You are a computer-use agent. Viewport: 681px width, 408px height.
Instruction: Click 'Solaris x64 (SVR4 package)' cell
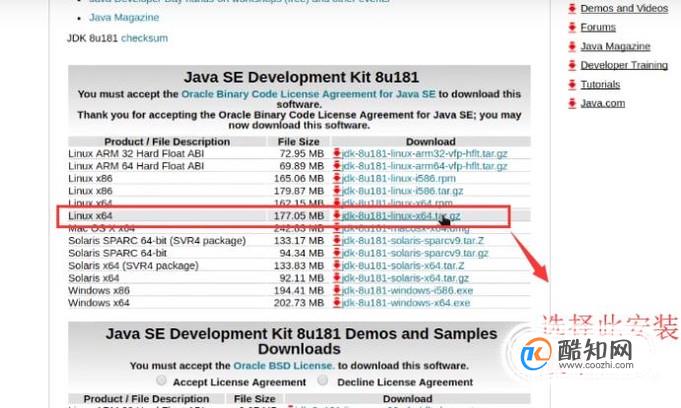[x=133, y=265]
